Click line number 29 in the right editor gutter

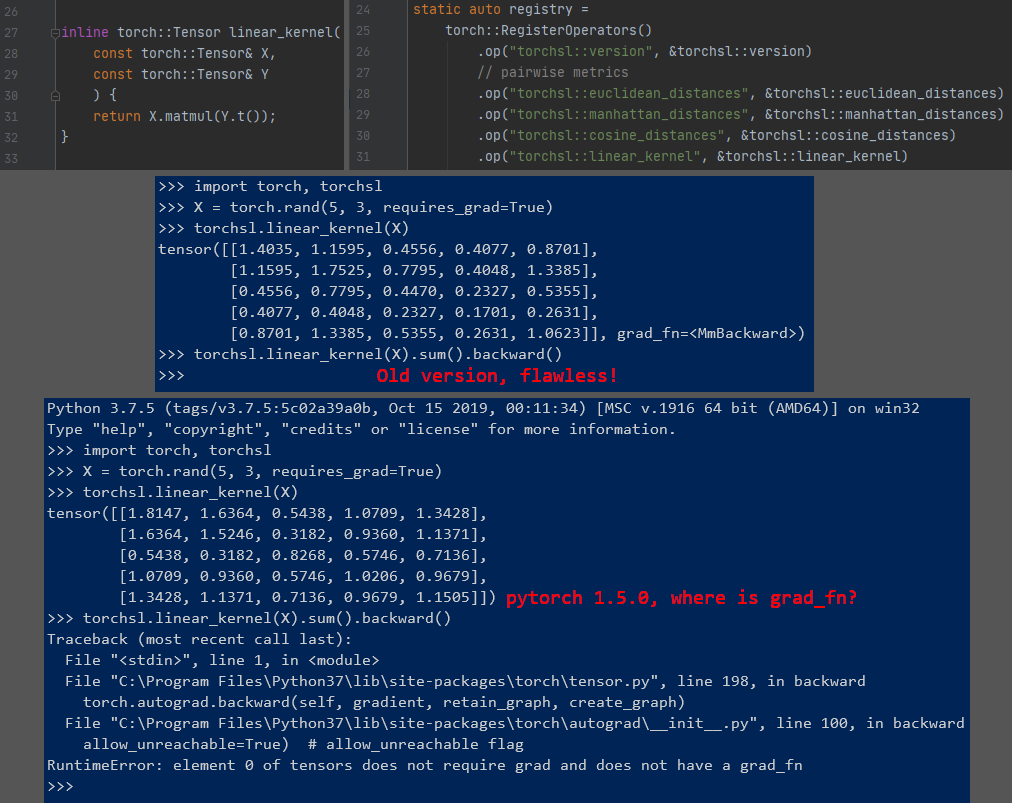click(363, 115)
